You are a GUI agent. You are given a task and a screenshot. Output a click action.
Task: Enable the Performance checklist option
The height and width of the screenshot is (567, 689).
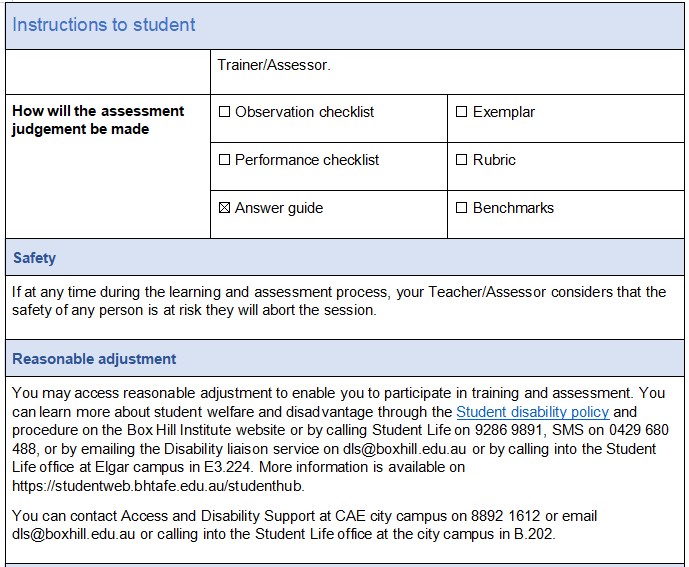pos(224,160)
